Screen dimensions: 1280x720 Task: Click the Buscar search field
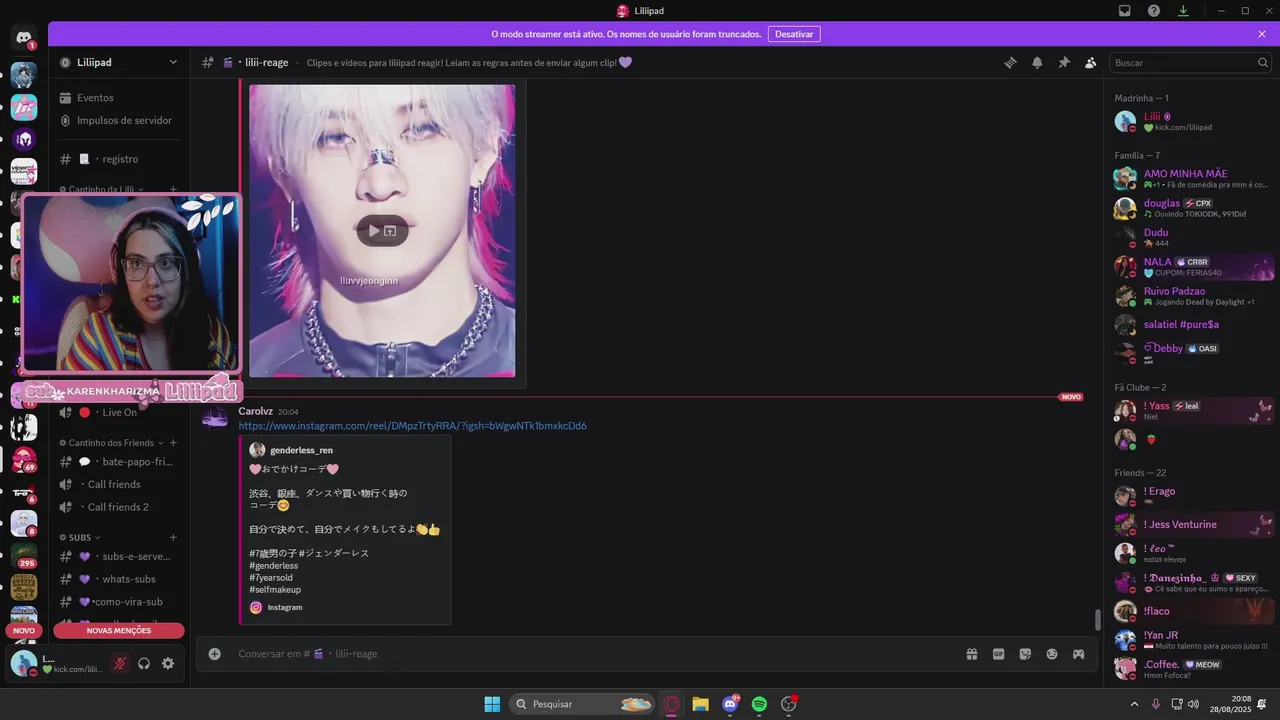coord(1190,62)
